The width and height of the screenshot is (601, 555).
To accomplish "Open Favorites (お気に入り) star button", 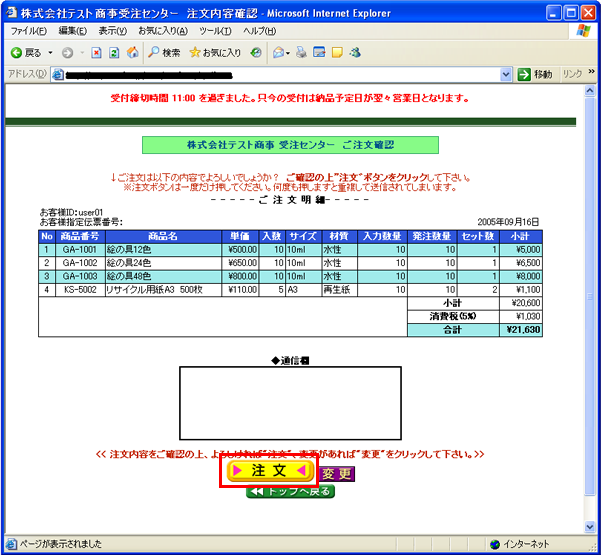I will pos(215,53).
